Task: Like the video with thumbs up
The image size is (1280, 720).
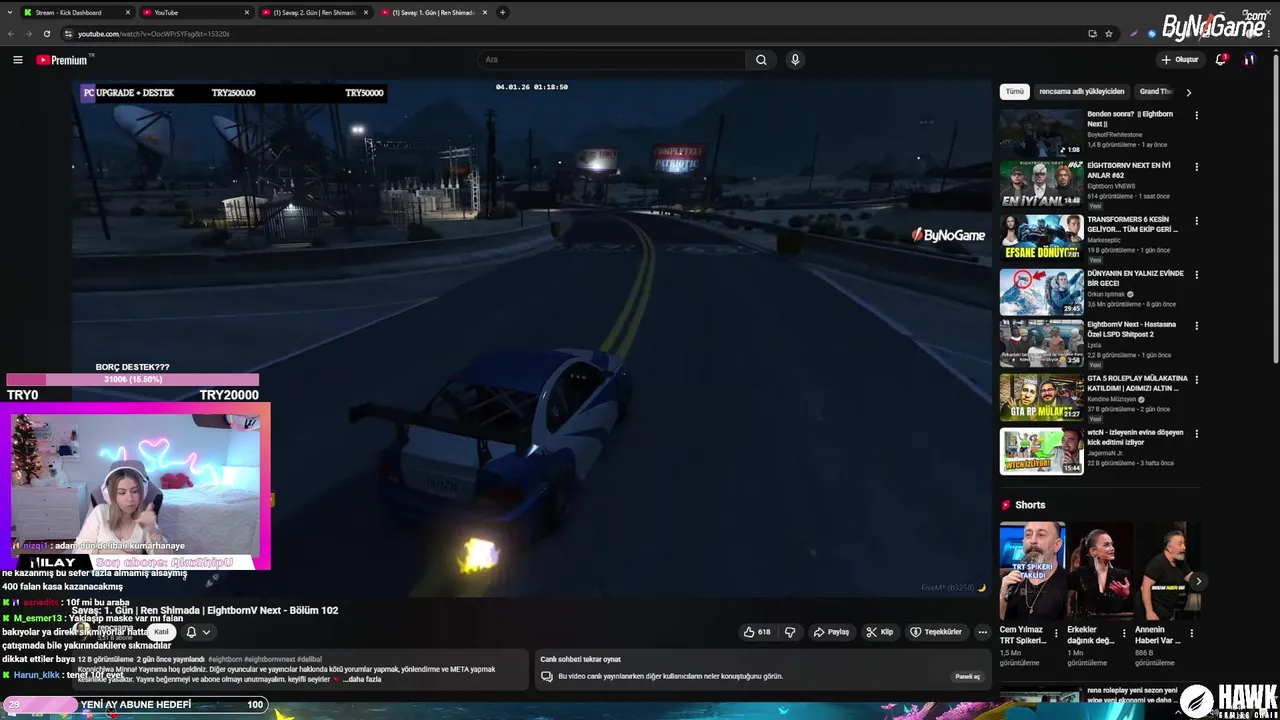Action: pos(757,632)
